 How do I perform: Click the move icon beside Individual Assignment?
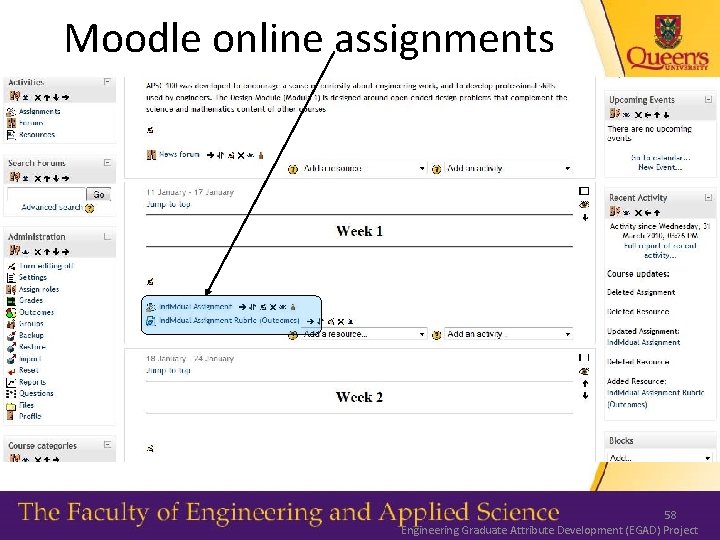click(x=253, y=307)
